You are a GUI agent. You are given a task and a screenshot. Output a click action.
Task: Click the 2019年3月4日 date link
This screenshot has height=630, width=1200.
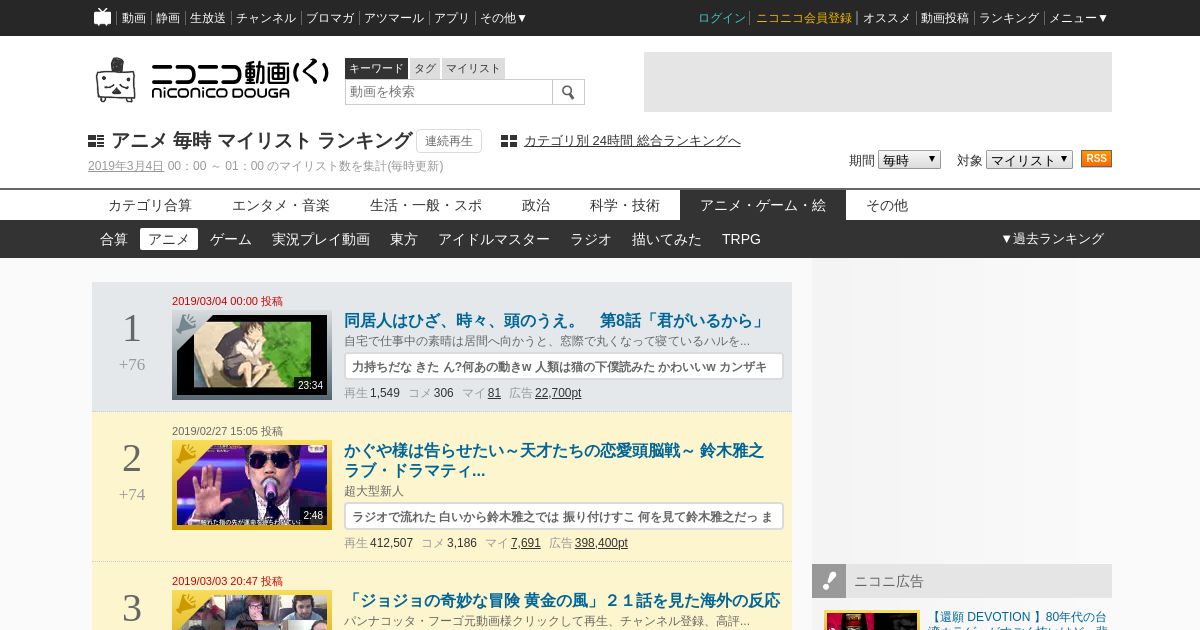(x=126, y=166)
